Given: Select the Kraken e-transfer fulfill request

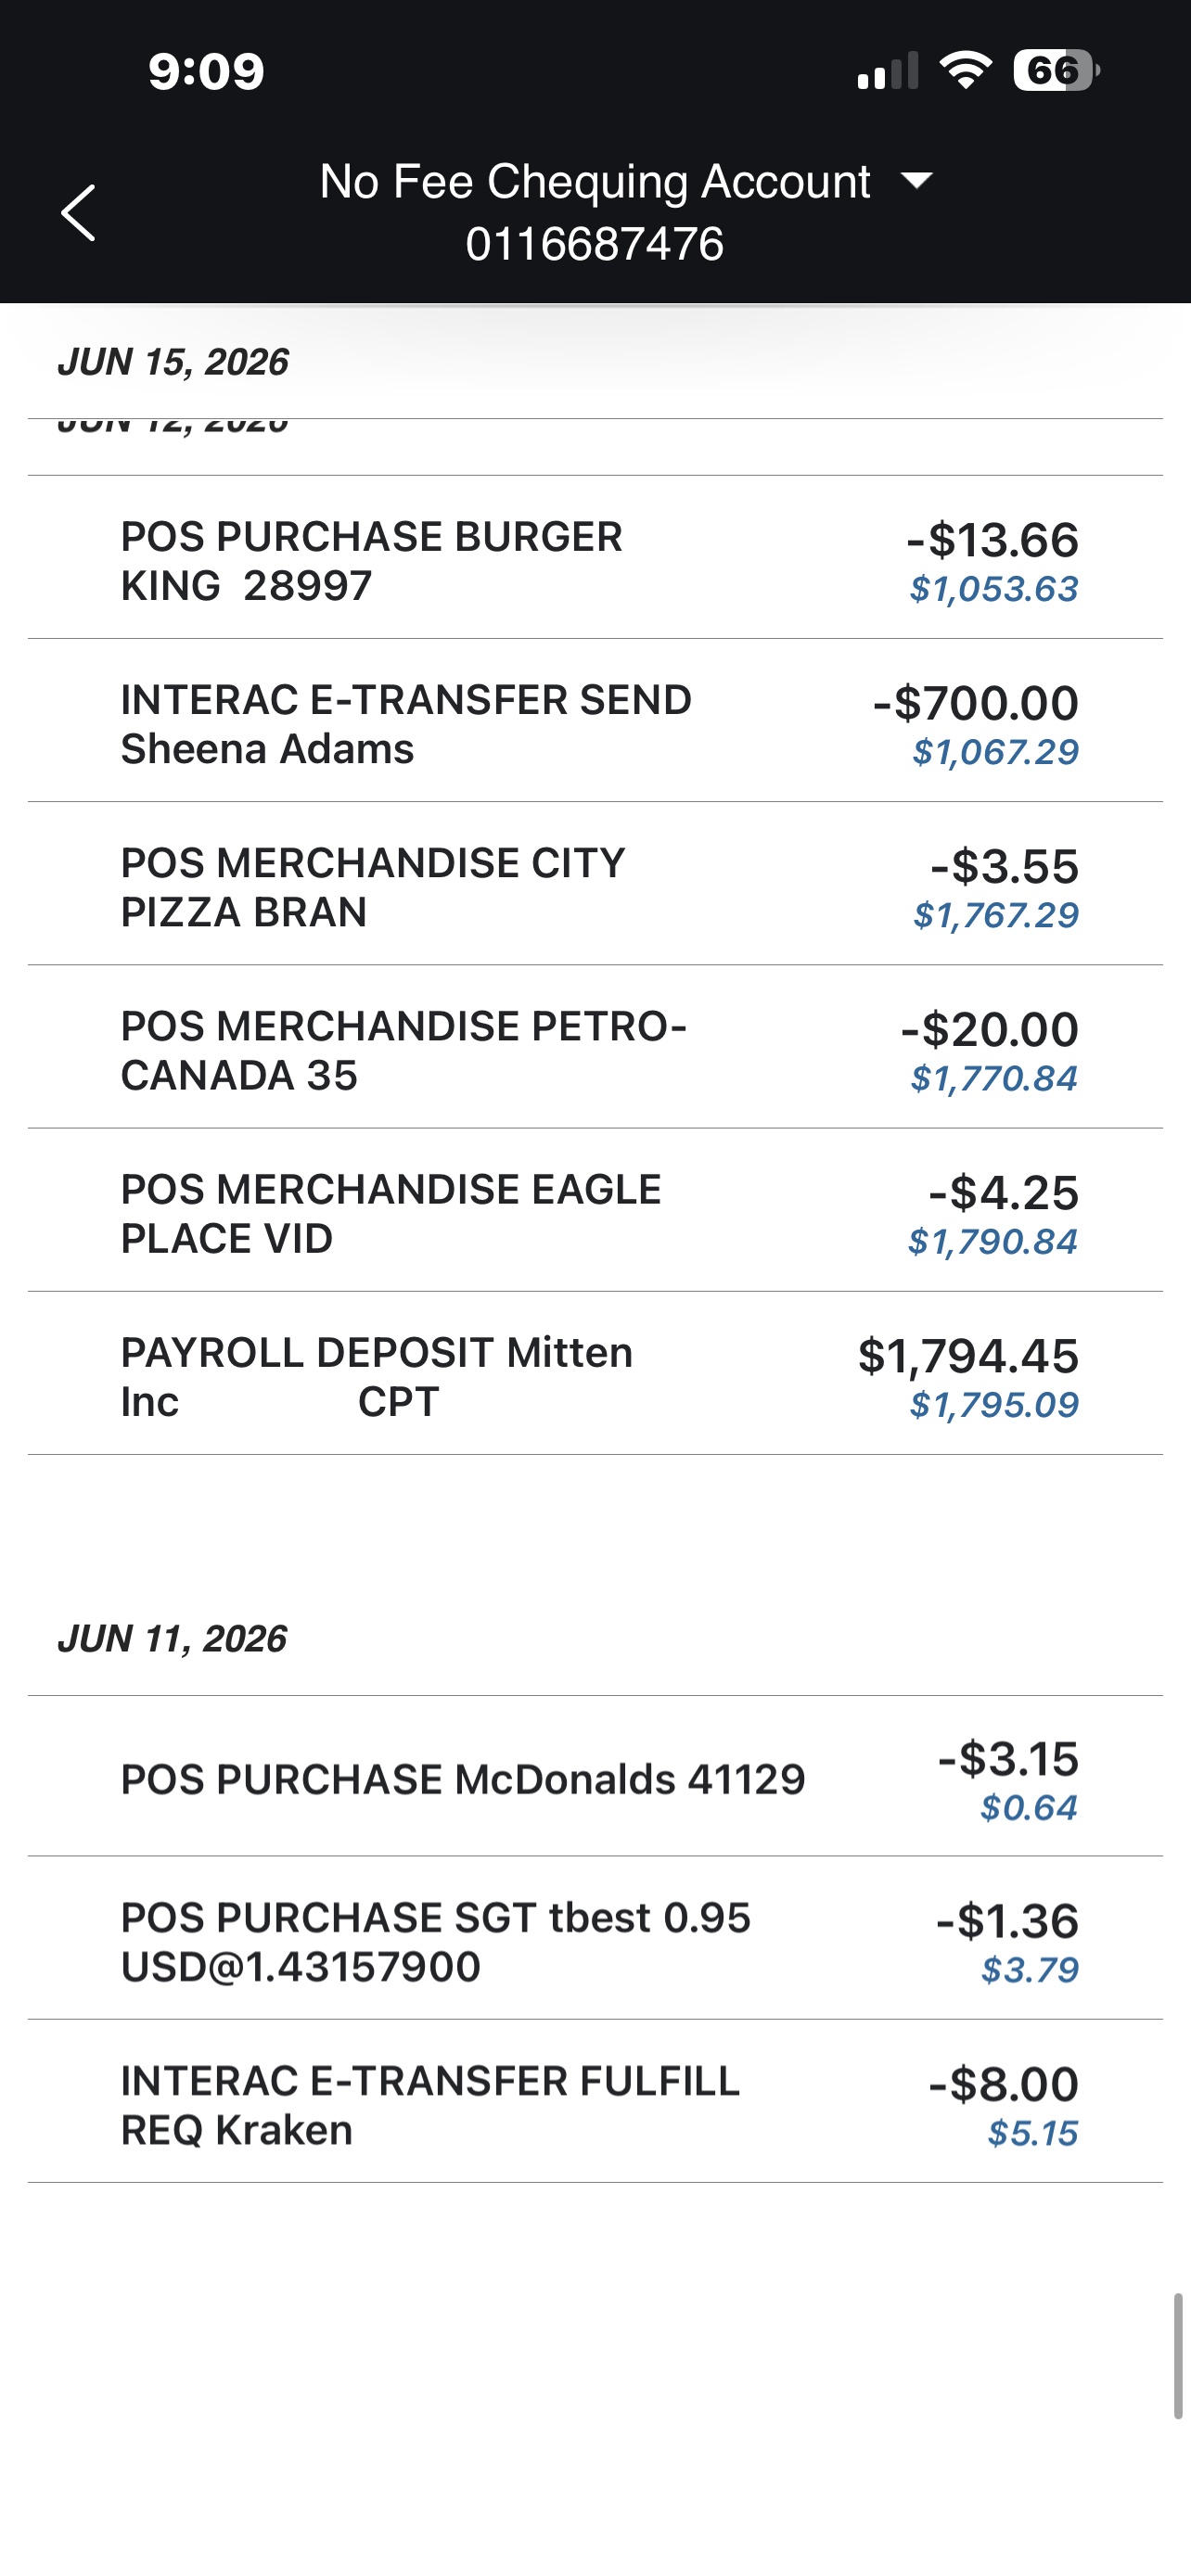Looking at the screenshot, I should (595, 2101).
